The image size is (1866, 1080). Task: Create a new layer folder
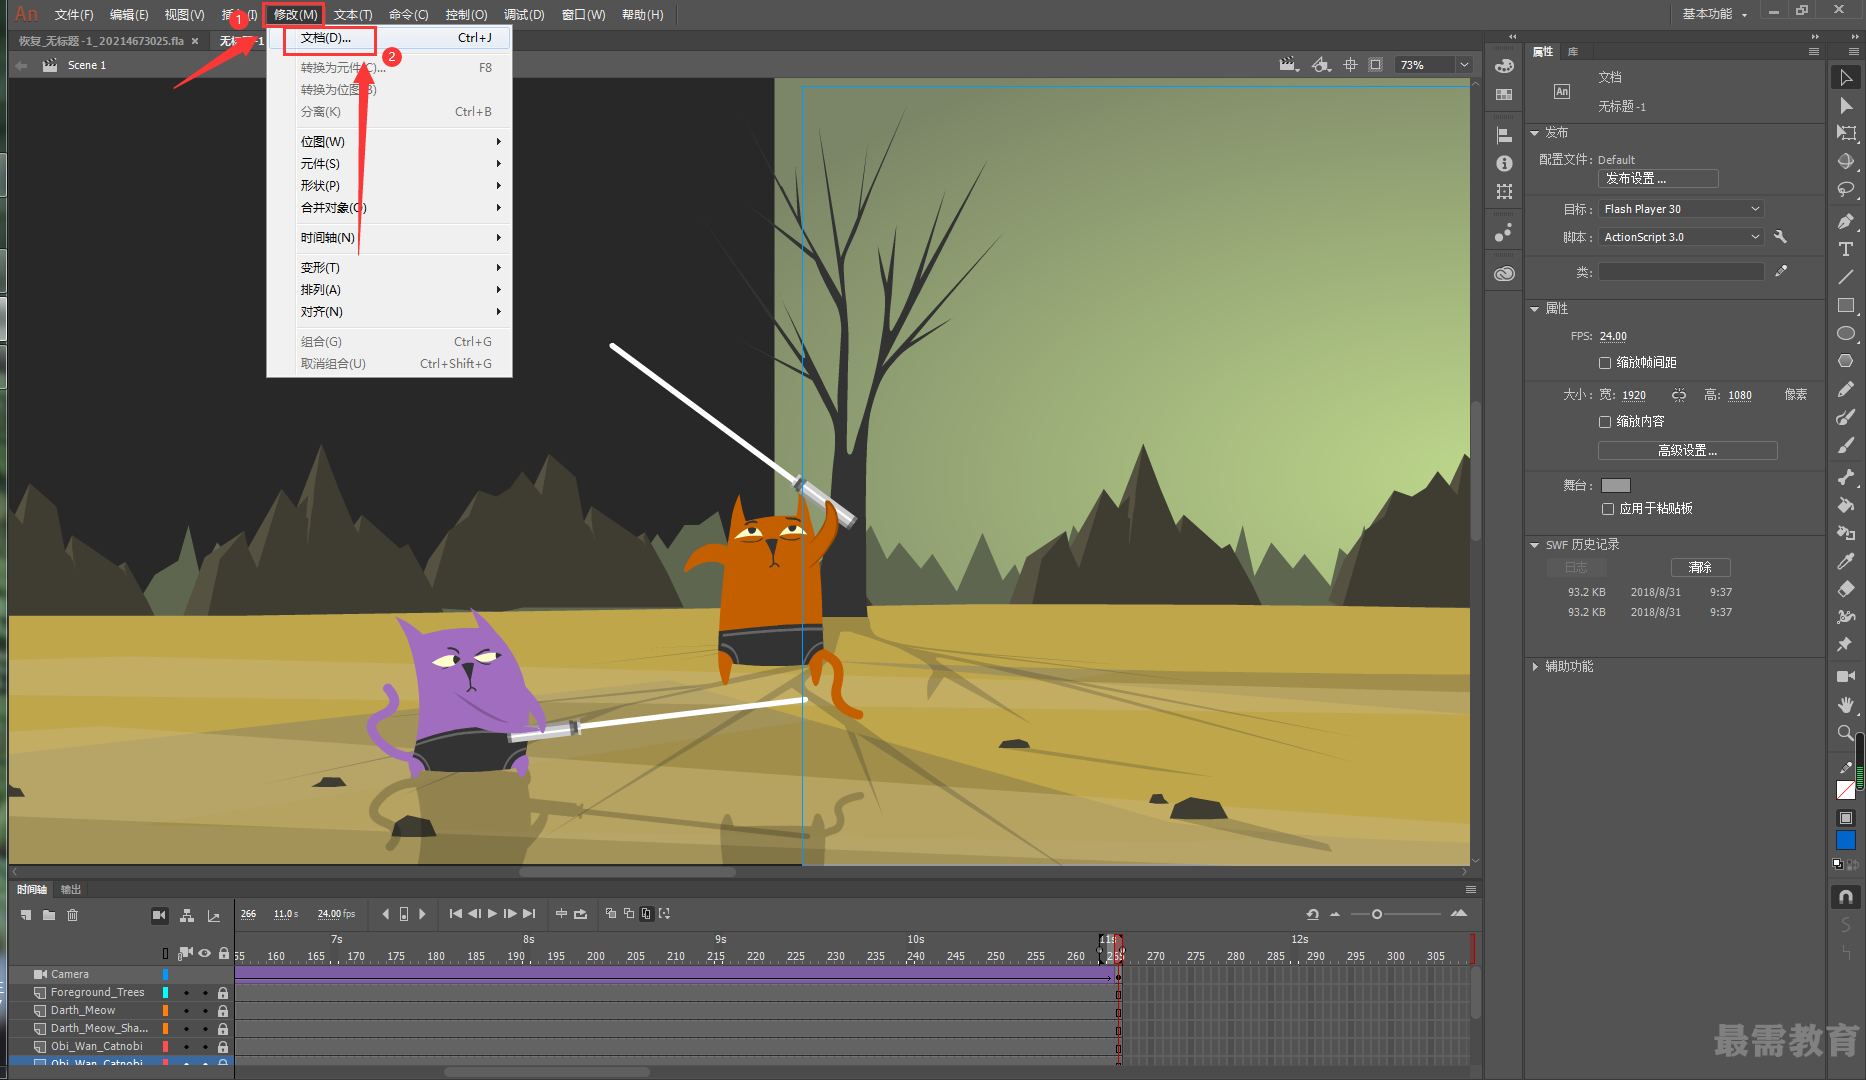tap(49, 915)
